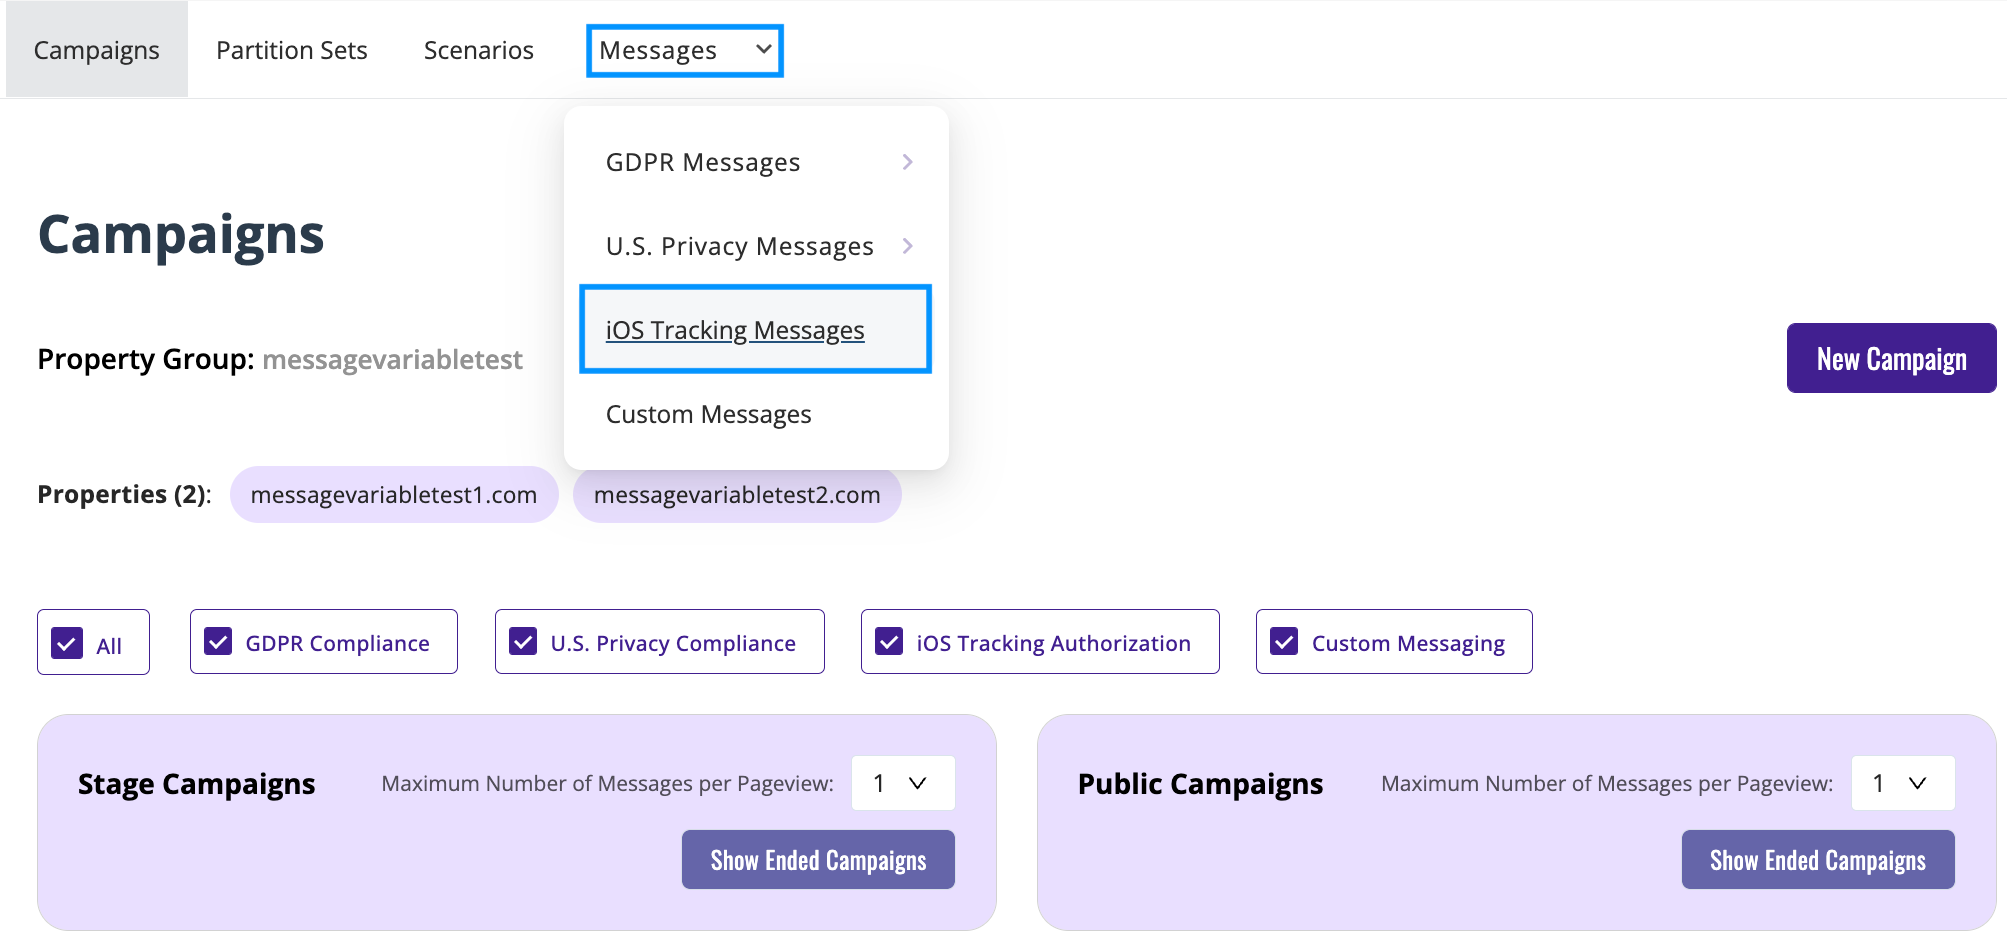Click the New Campaign button
Image resolution: width=2007 pixels, height=938 pixels.
pos(1890,357)
